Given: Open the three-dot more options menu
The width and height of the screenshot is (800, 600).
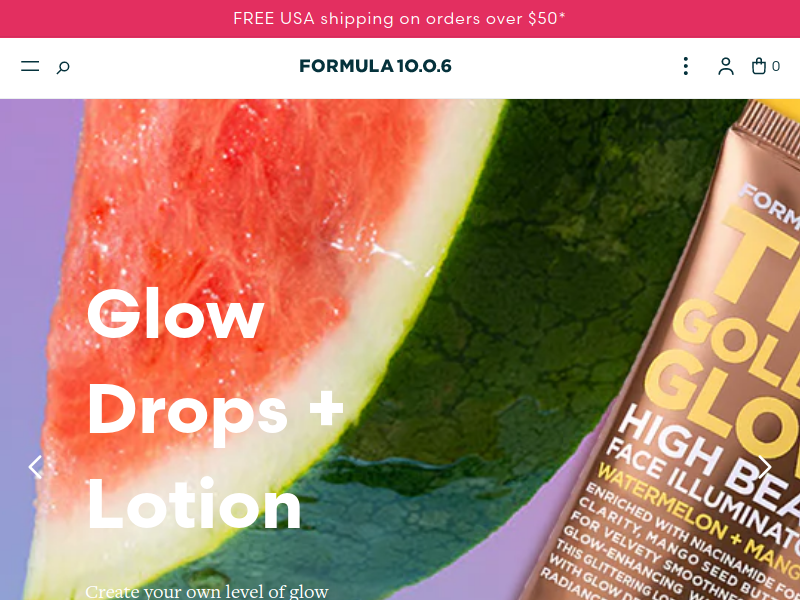Looking at the screenshot, I should [x=686, y=66].
